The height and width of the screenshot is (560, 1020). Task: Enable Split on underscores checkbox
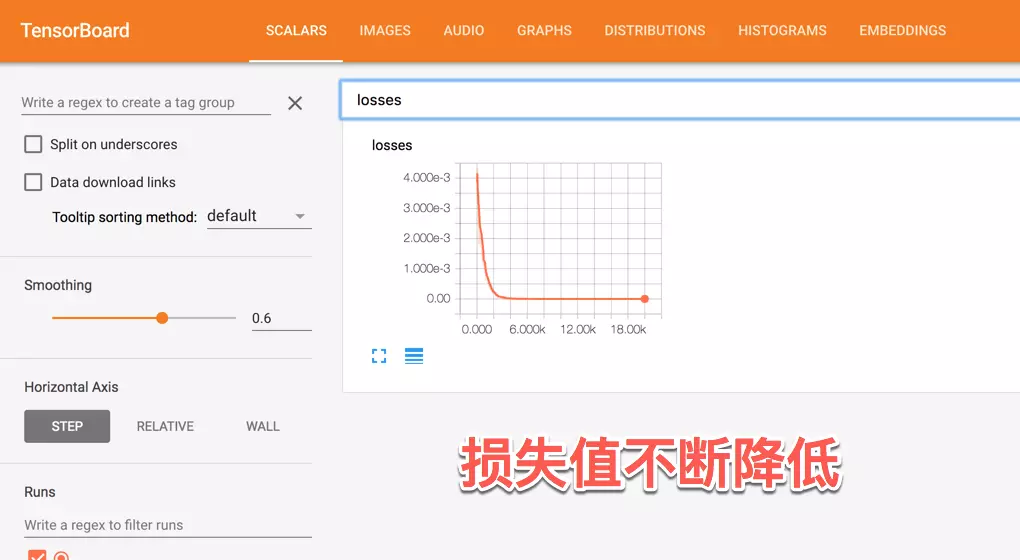click(34, 144)
